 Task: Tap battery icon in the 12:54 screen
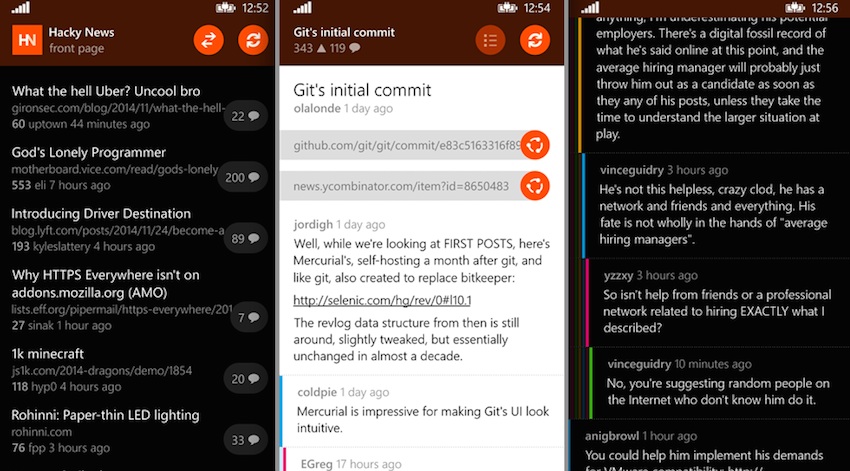click(507, 8)
